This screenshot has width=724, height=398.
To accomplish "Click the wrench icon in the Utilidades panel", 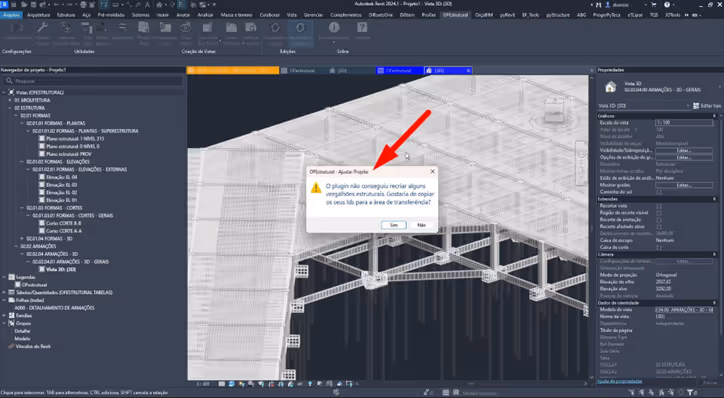I will coord(42,28).
